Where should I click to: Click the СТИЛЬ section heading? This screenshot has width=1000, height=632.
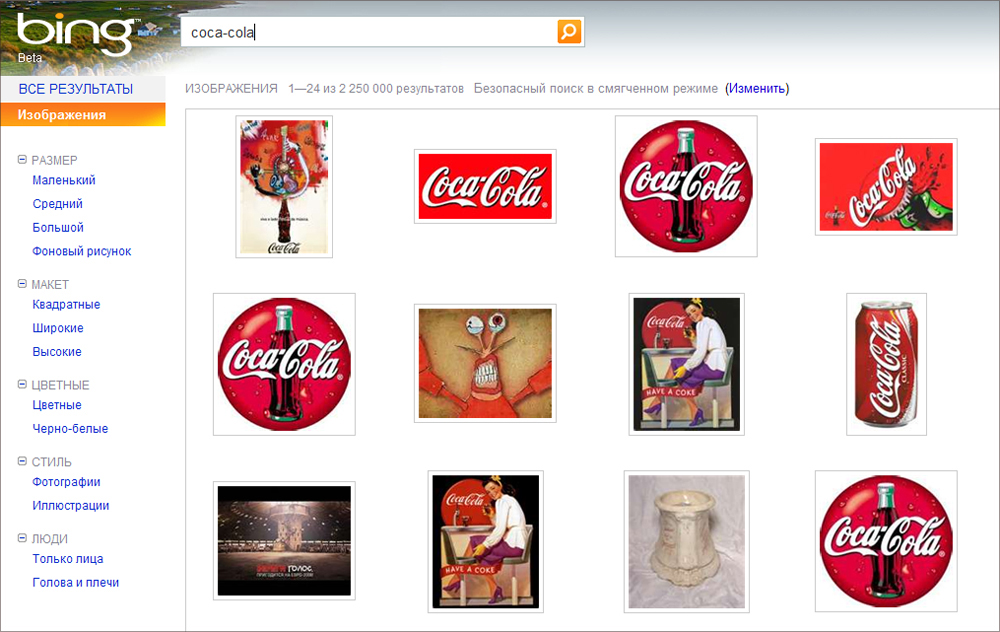[x=51, y=462]
